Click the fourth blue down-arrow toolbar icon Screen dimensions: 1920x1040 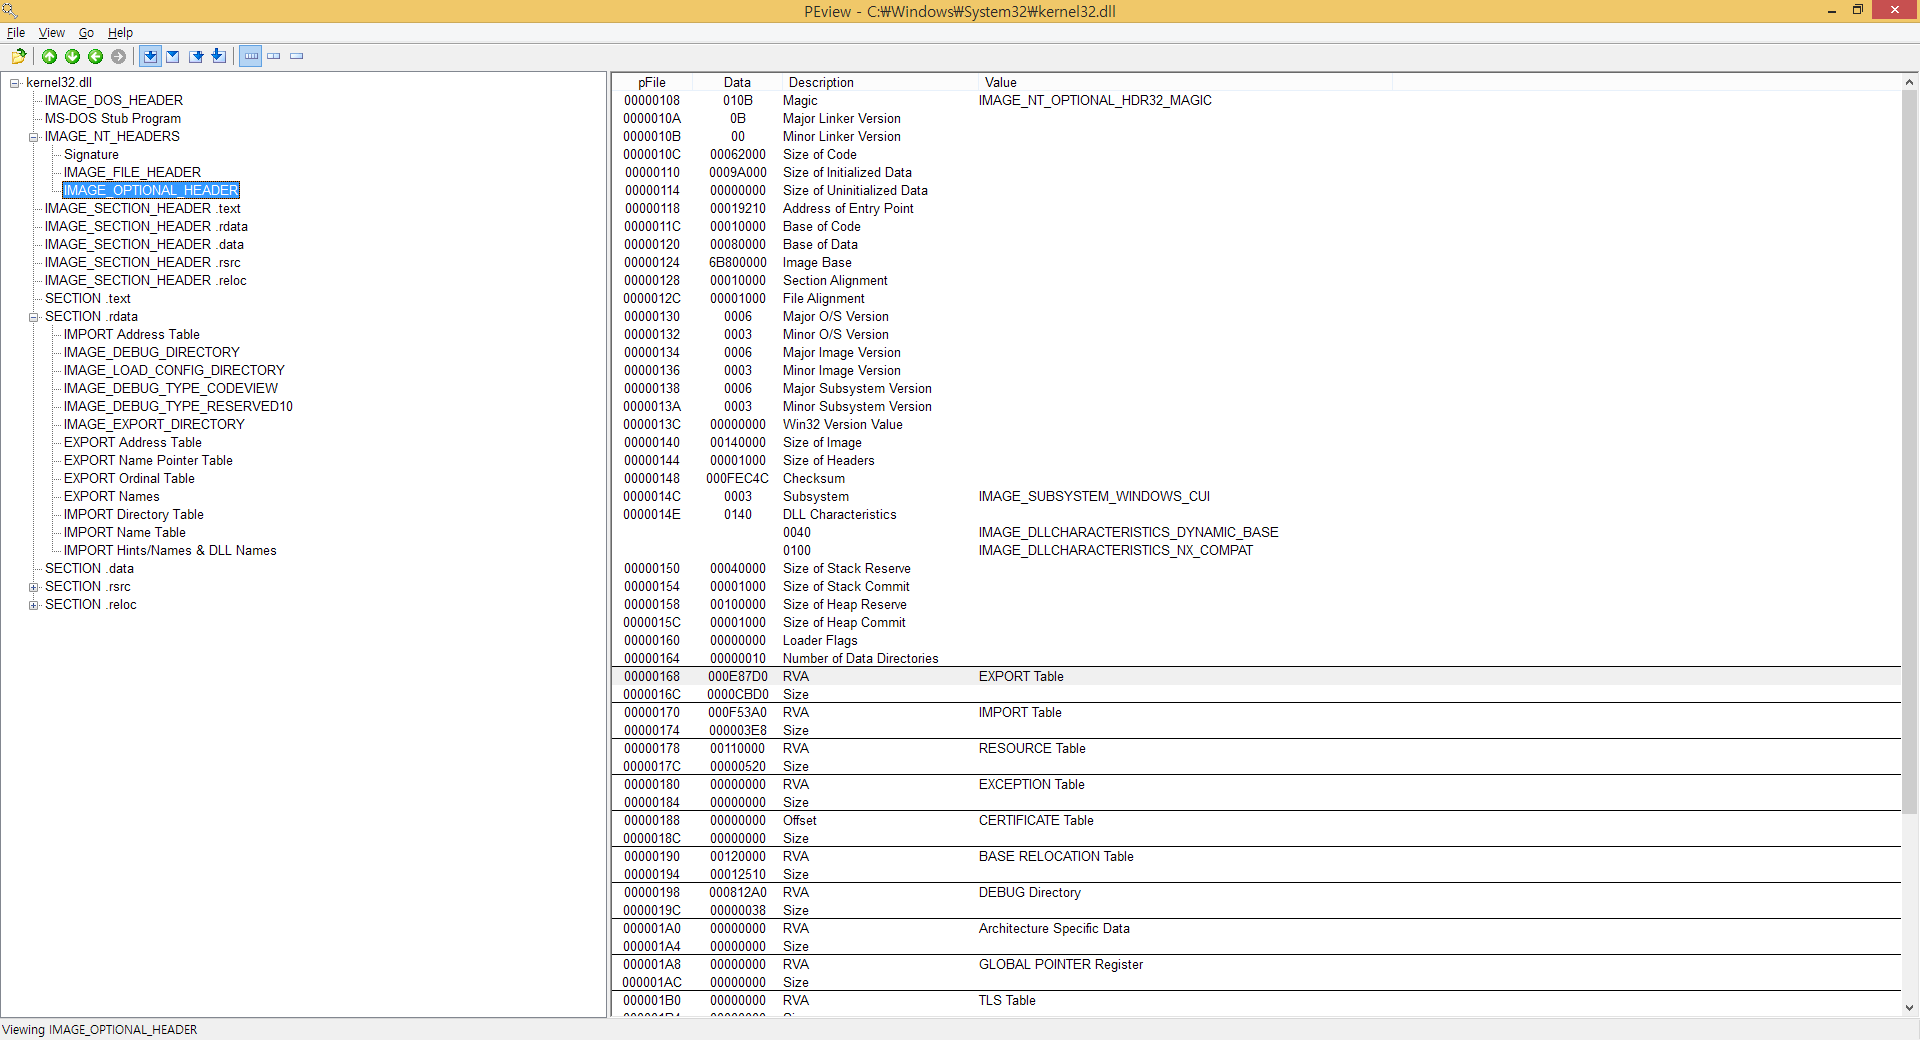click(219, 56)
